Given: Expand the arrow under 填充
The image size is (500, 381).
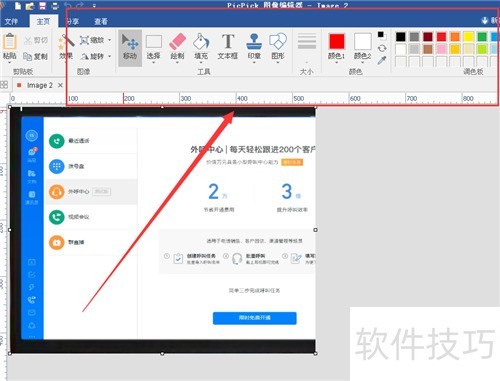Looking at the screenshot, I should (201, 63).
